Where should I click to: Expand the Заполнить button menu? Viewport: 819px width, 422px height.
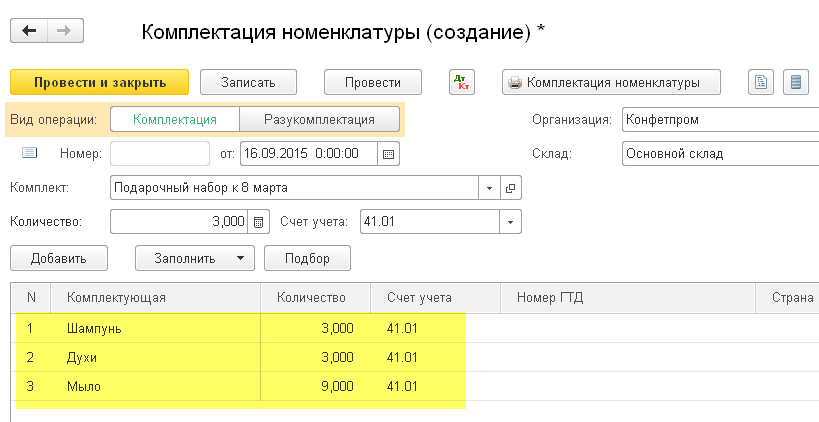tap(241, 258)
